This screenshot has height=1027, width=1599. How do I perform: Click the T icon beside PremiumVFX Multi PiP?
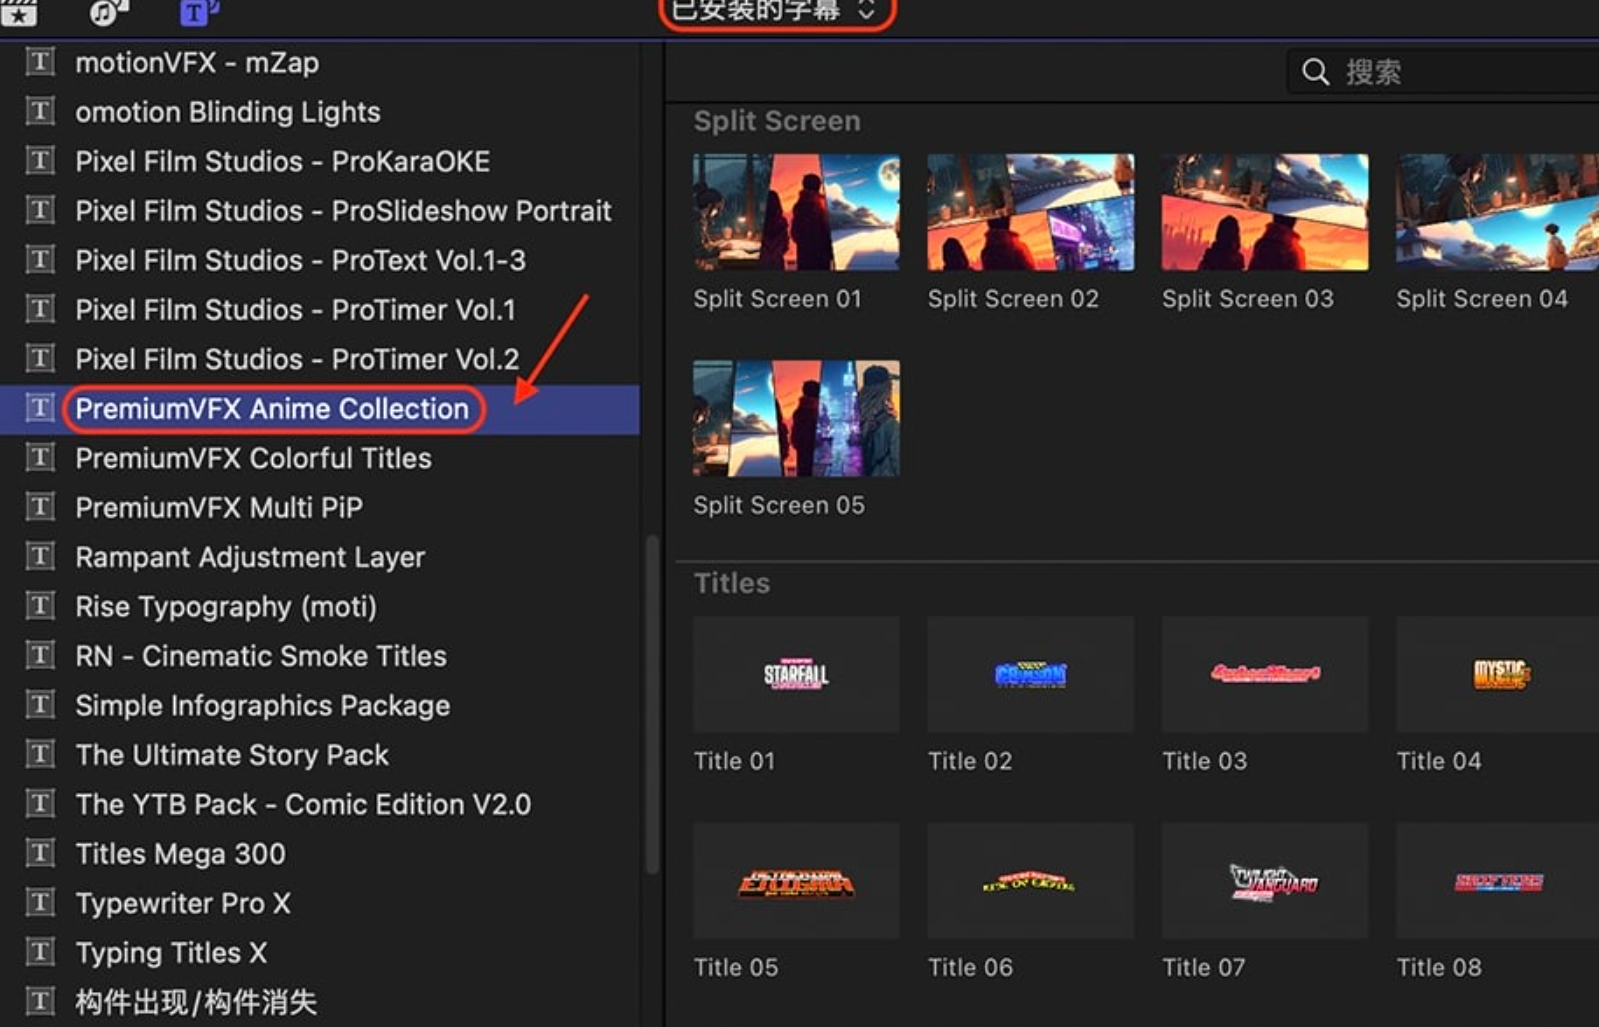tap(39, 507)
